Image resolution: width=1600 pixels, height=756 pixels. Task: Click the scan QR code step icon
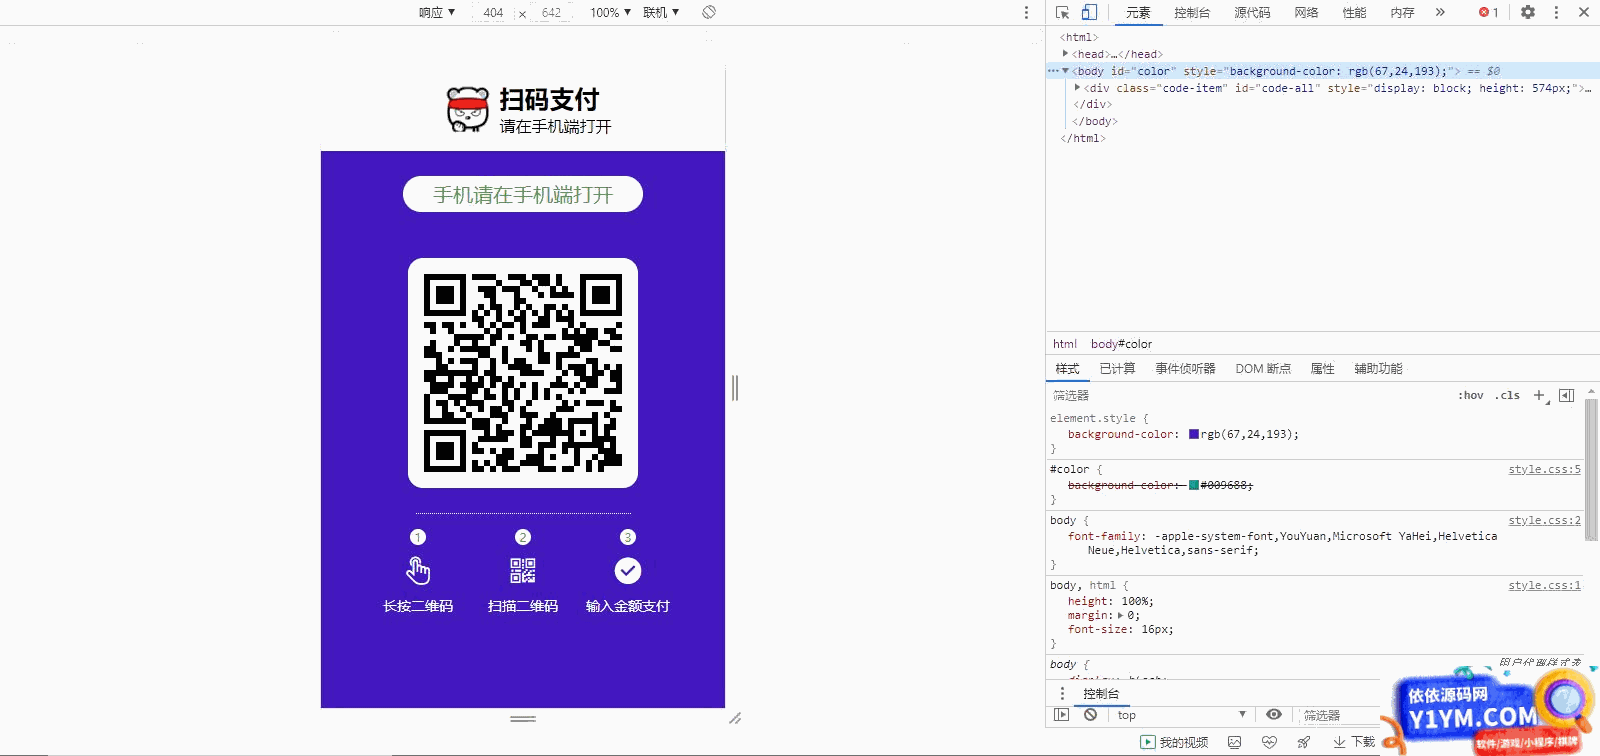[x=523, y=571]
